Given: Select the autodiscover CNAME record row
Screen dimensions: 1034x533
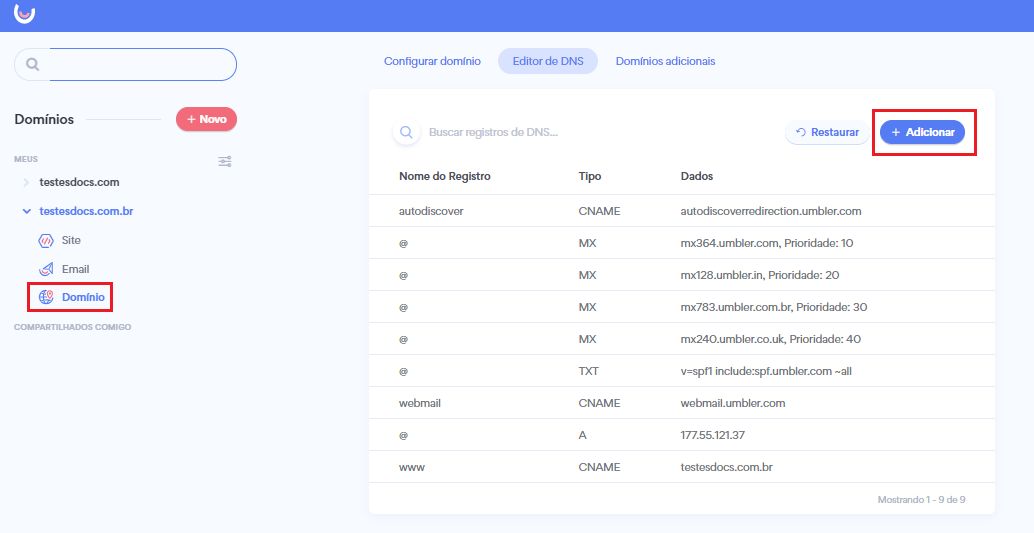Looking at the screenshot, I should [681, 211].
